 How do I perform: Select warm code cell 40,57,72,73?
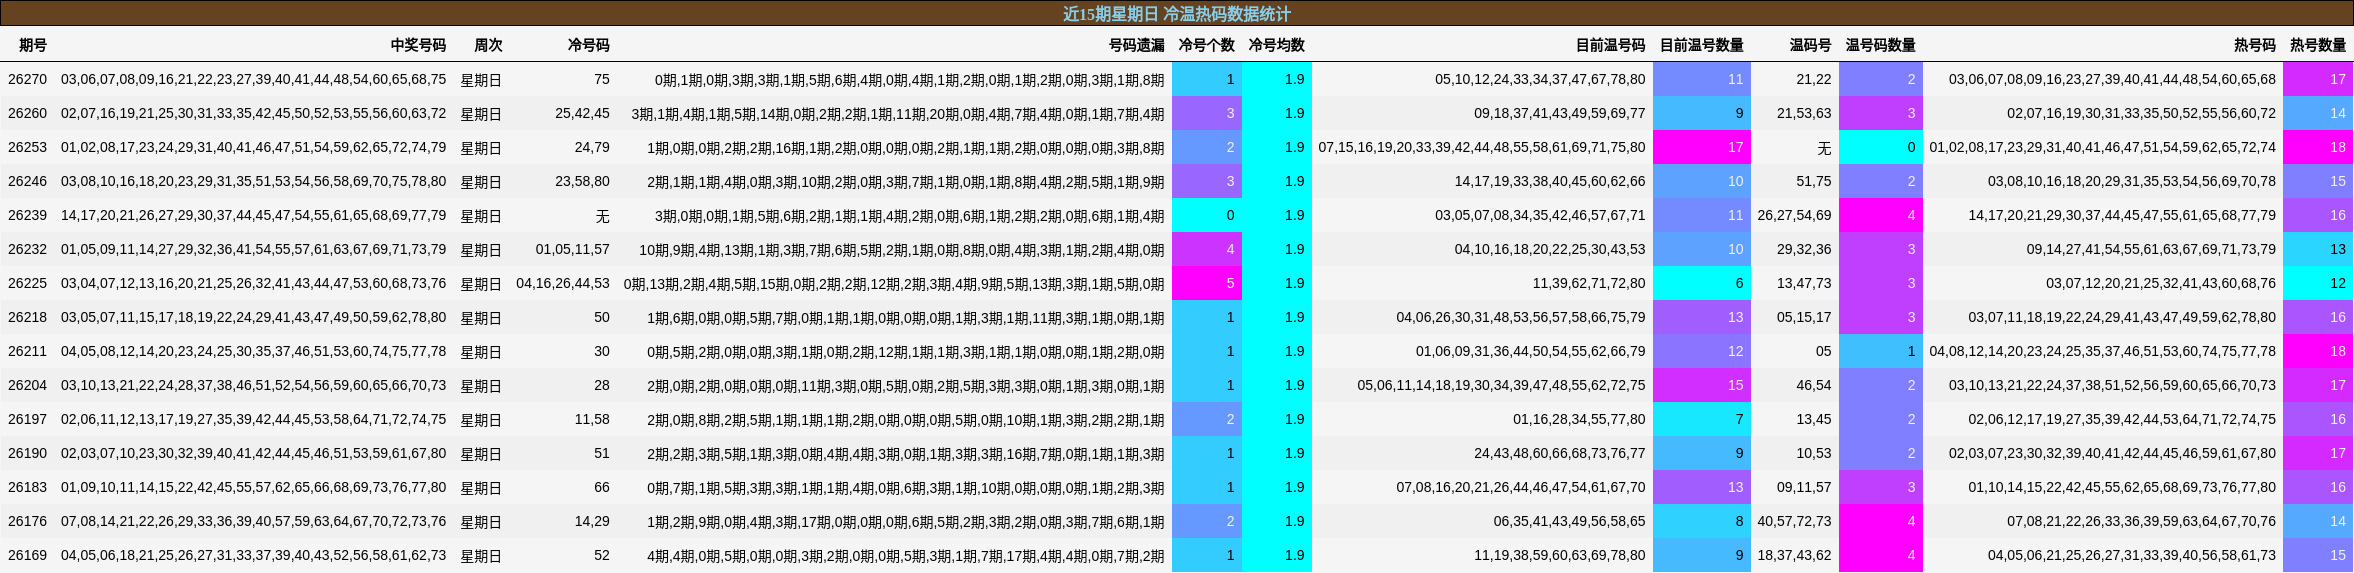point(1794,521)
